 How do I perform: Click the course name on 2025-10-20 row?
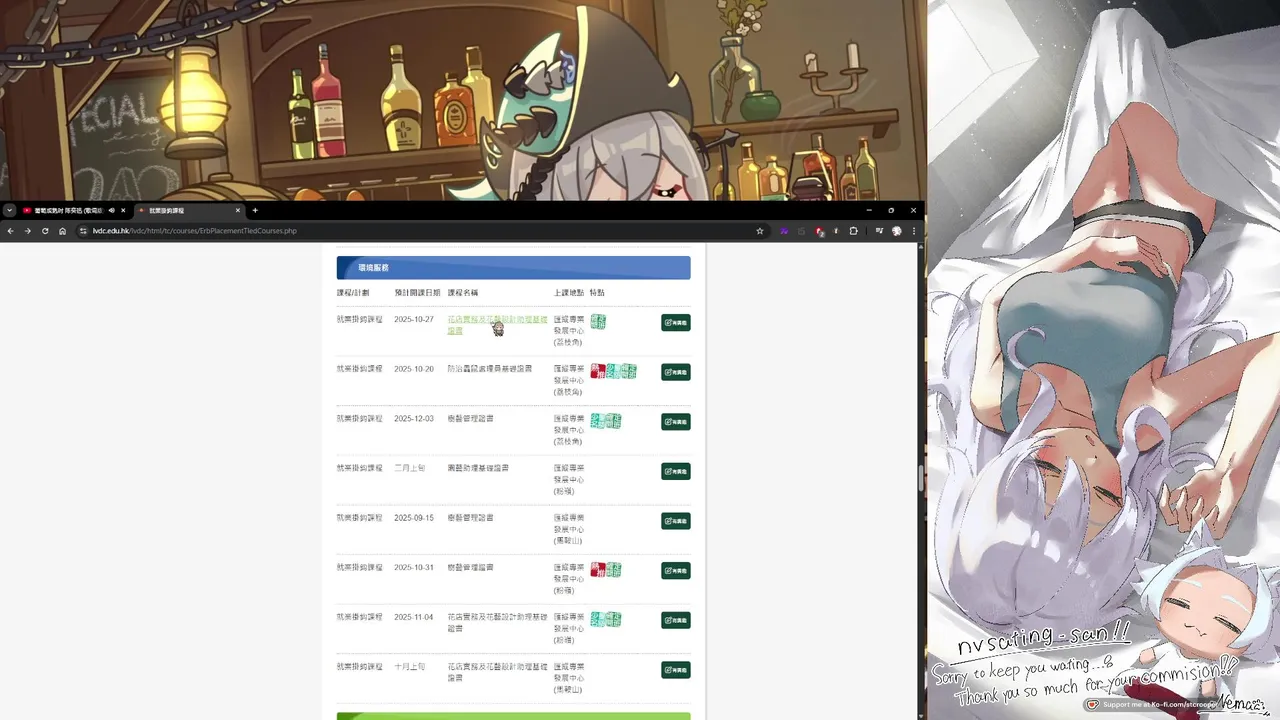[x=490, y=369]
